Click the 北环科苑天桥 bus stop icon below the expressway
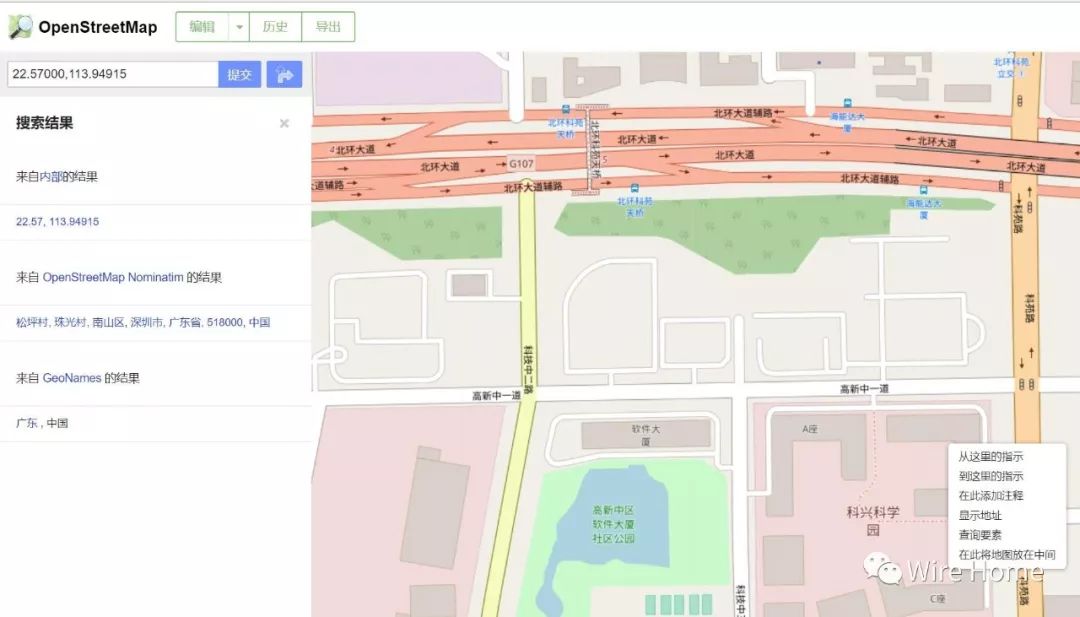 634,188
